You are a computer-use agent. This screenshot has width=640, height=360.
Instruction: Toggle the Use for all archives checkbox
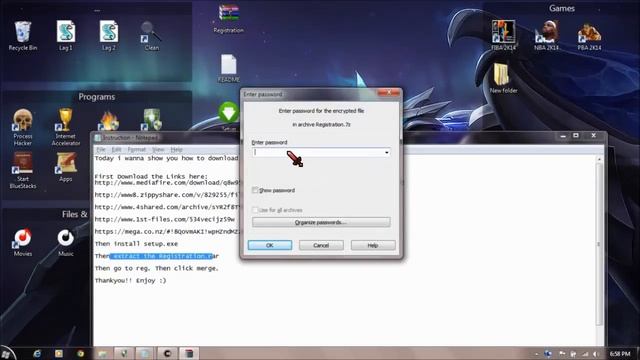click(255, 210)
